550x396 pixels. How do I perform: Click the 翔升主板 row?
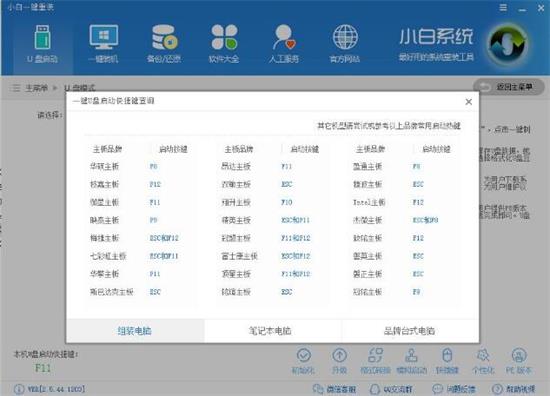(x=272, y=202)
